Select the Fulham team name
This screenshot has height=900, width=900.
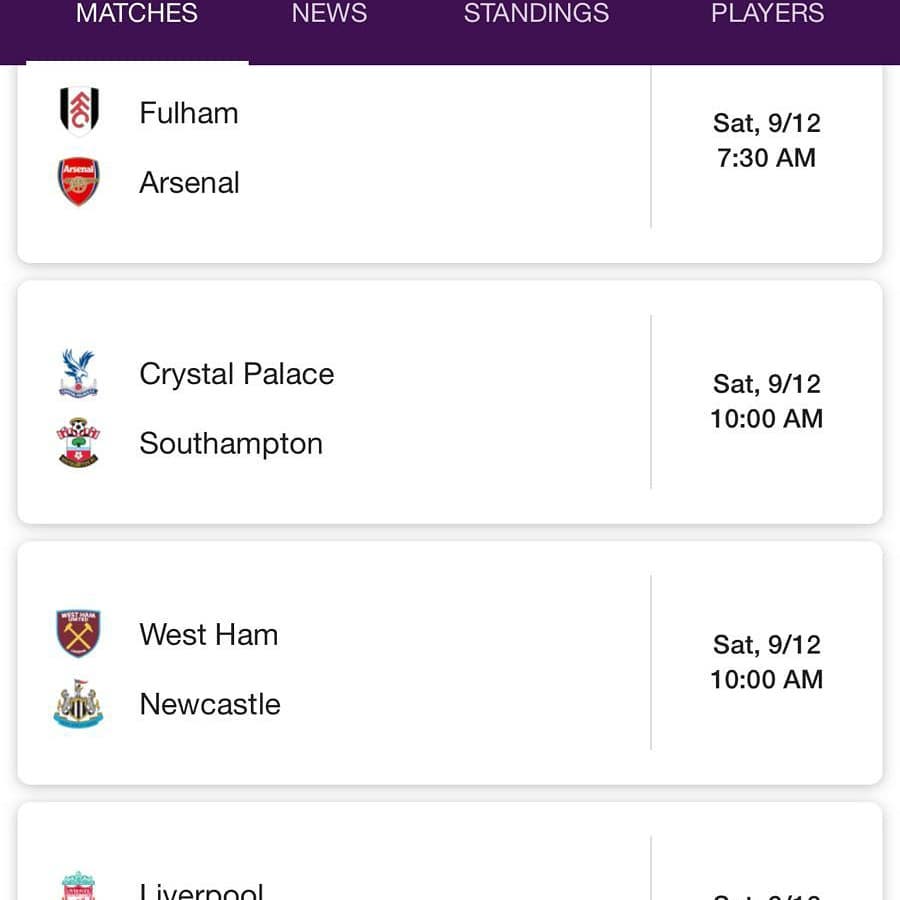click(x=189, y=112)
